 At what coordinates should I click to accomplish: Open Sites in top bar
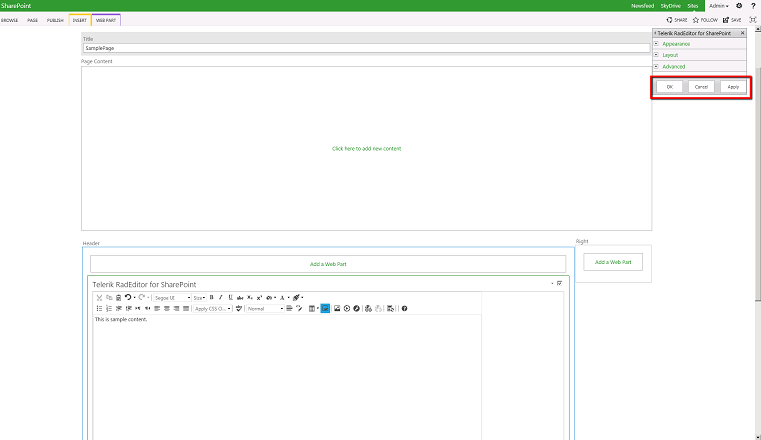[693, 6]
